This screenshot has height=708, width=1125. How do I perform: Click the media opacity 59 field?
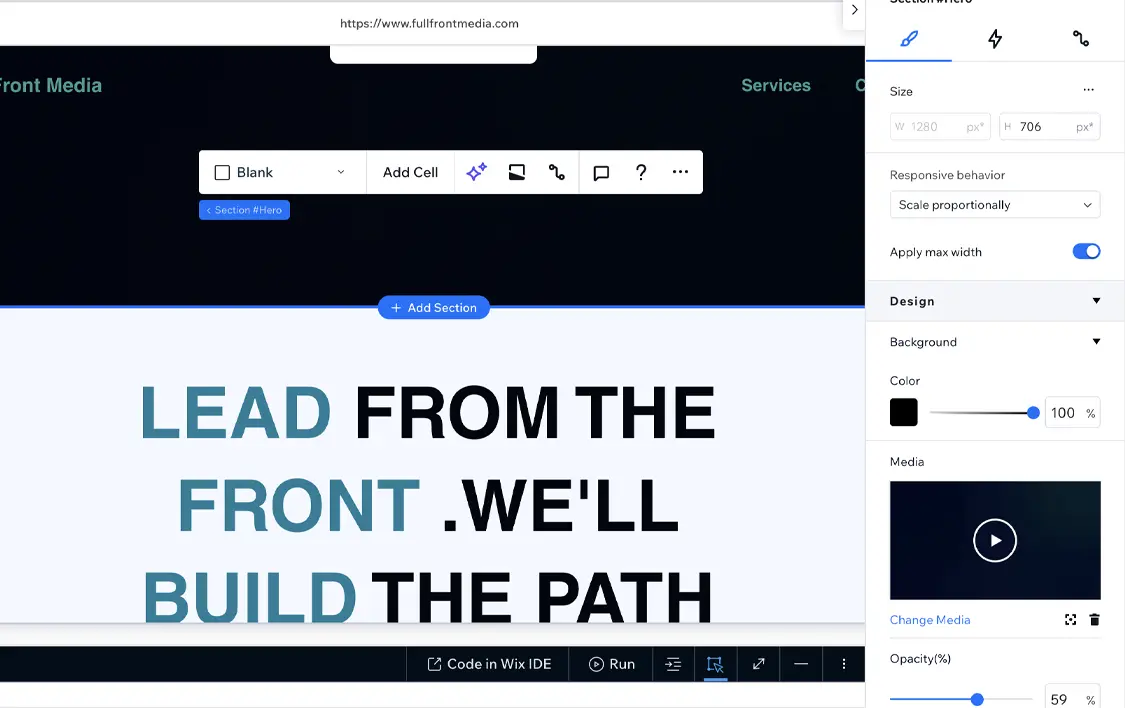click(x=1072, y=699)
